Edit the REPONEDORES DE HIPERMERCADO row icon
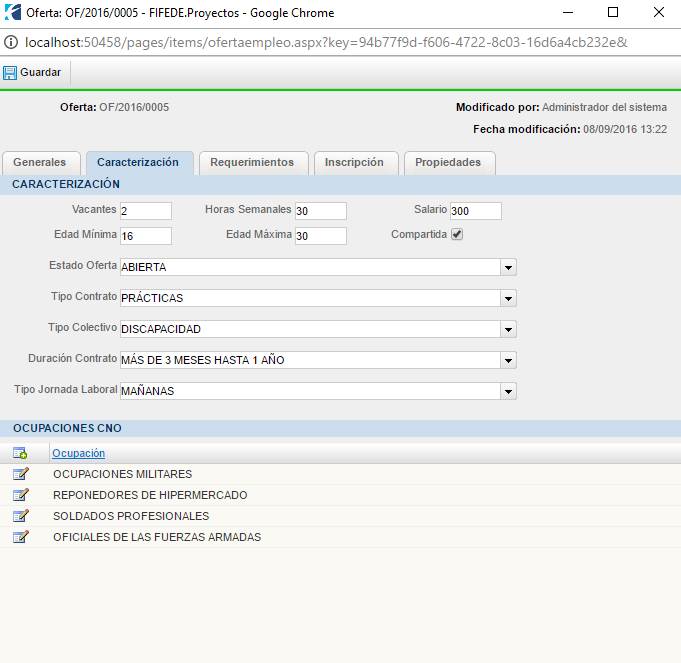 [20, 495]
